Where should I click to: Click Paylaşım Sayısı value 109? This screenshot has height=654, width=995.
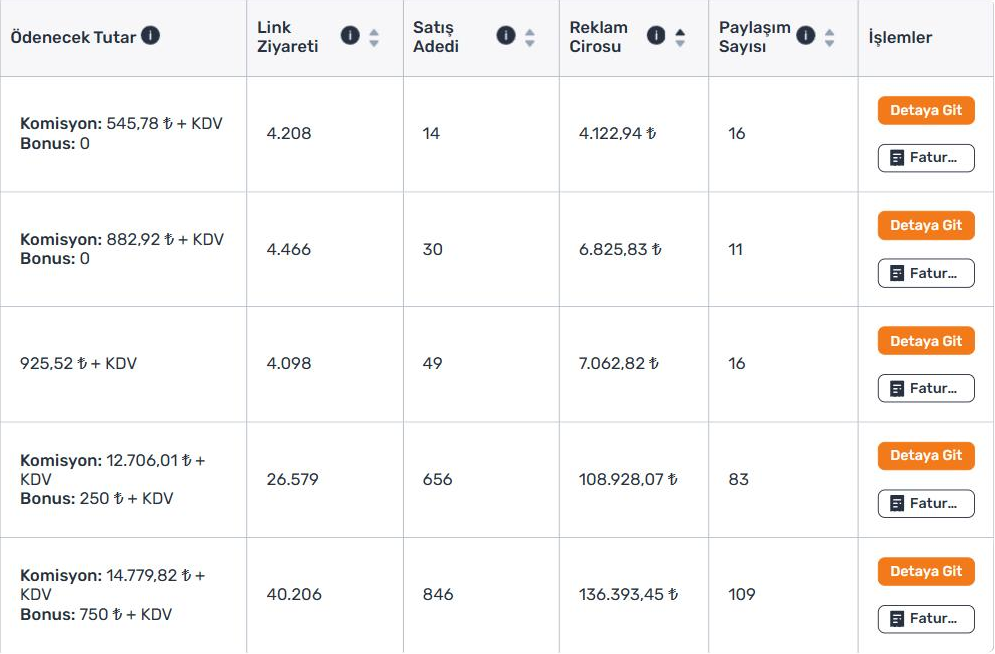pyautogui.click(x=742, y=594)
